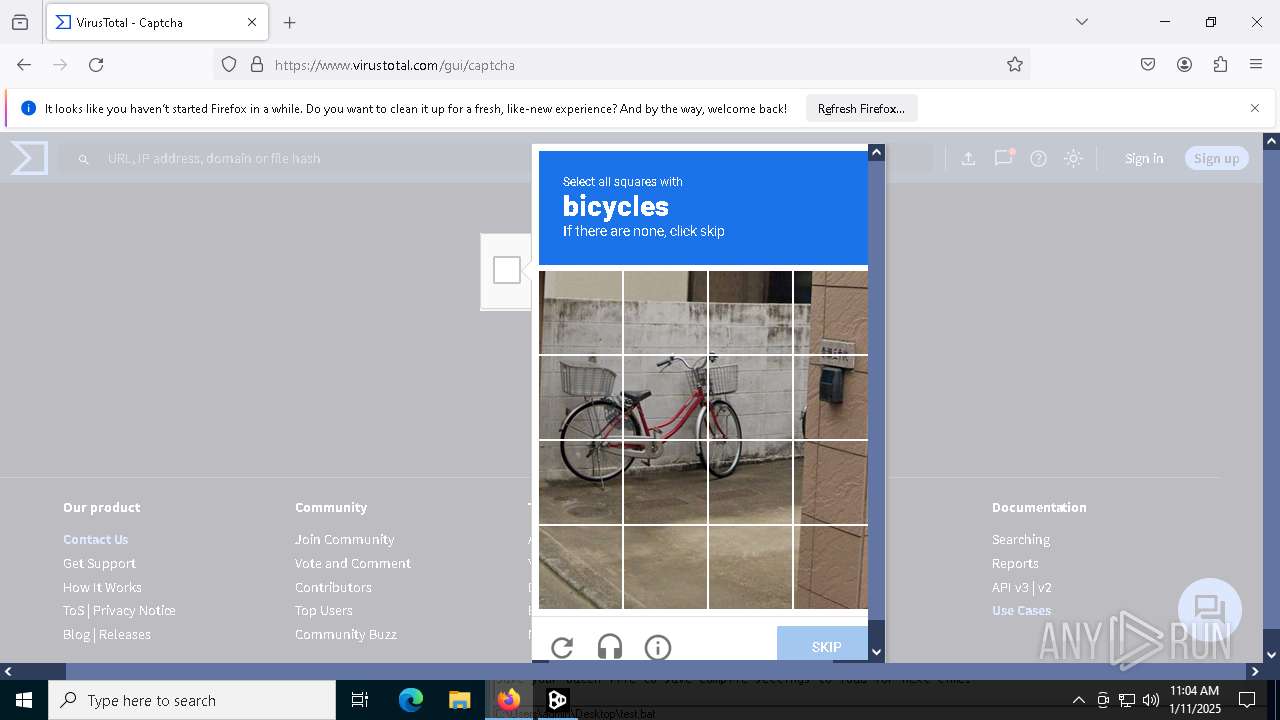Toggle light/dark theme sun icon
The height and width of the screenshot is (720, 1280).
(x=1073, y=158)
